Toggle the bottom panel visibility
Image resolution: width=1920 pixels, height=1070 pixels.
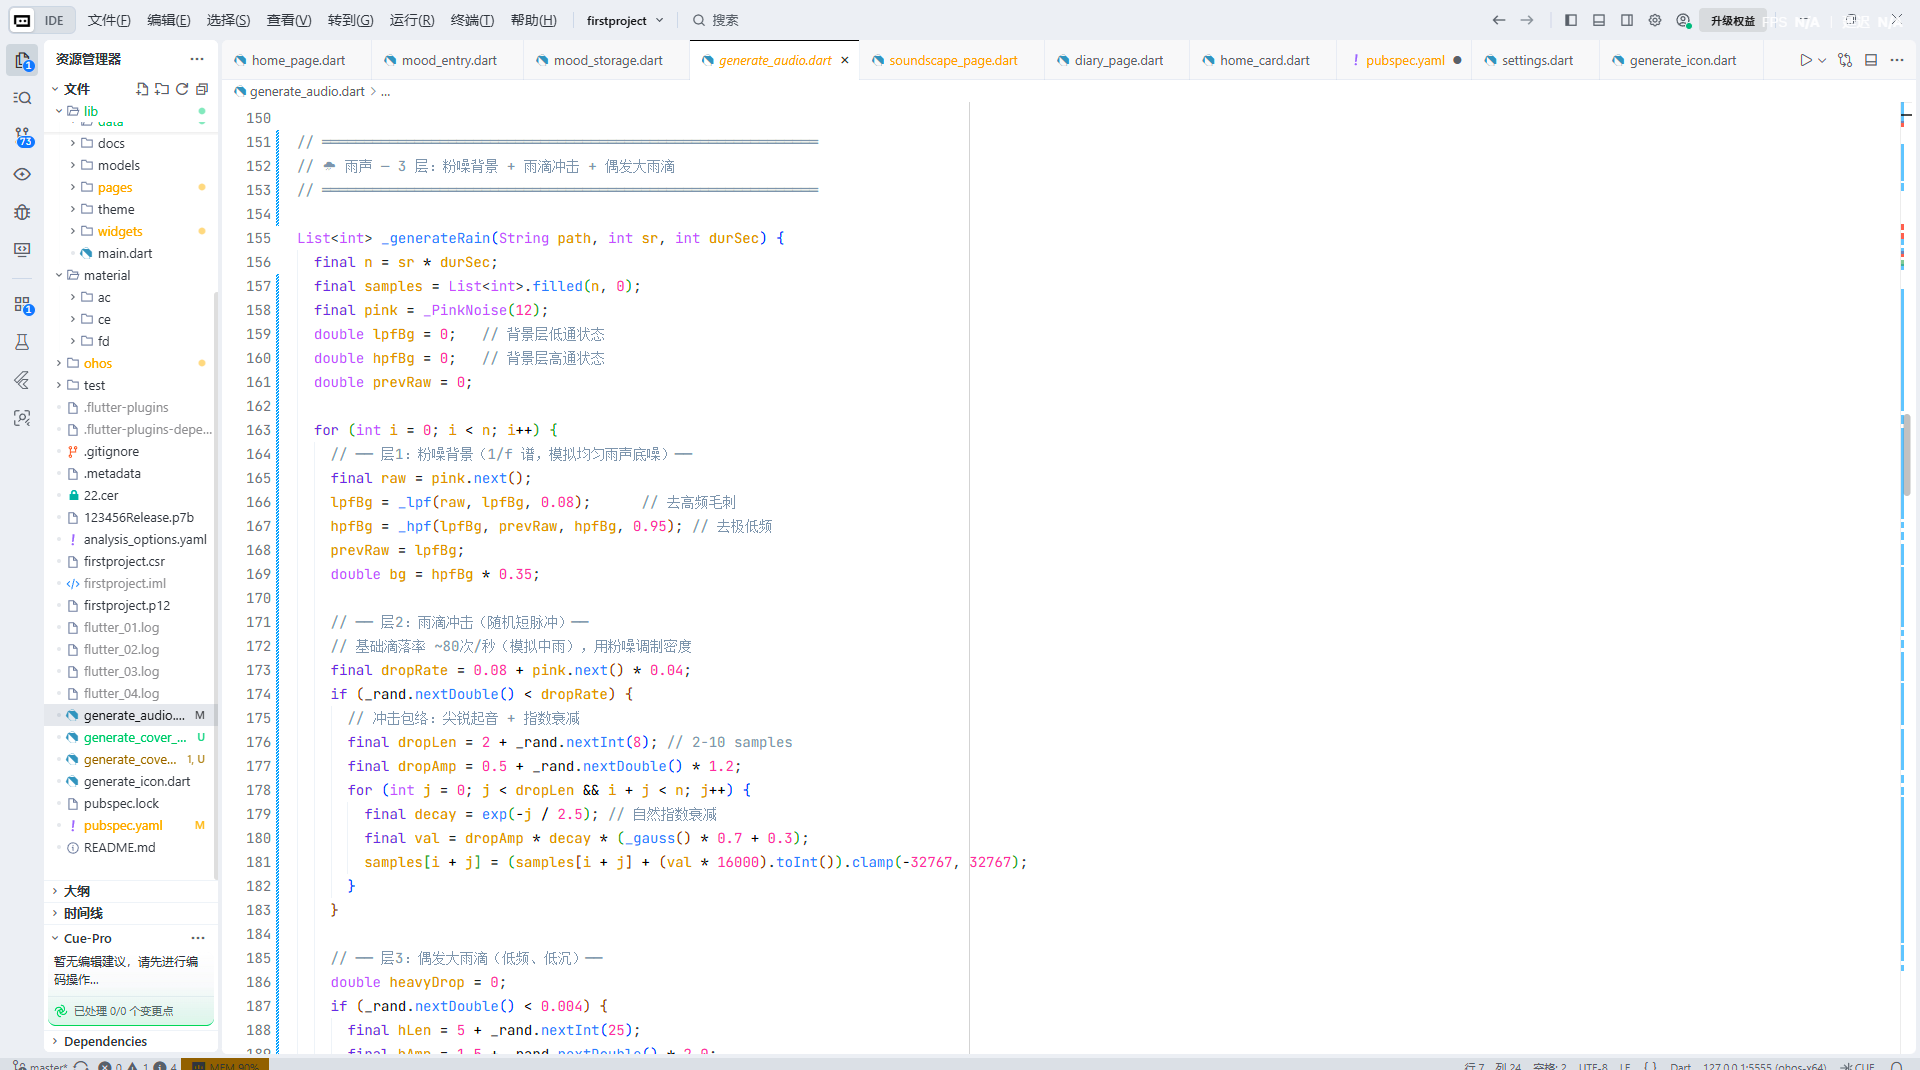coord(1599,20)
